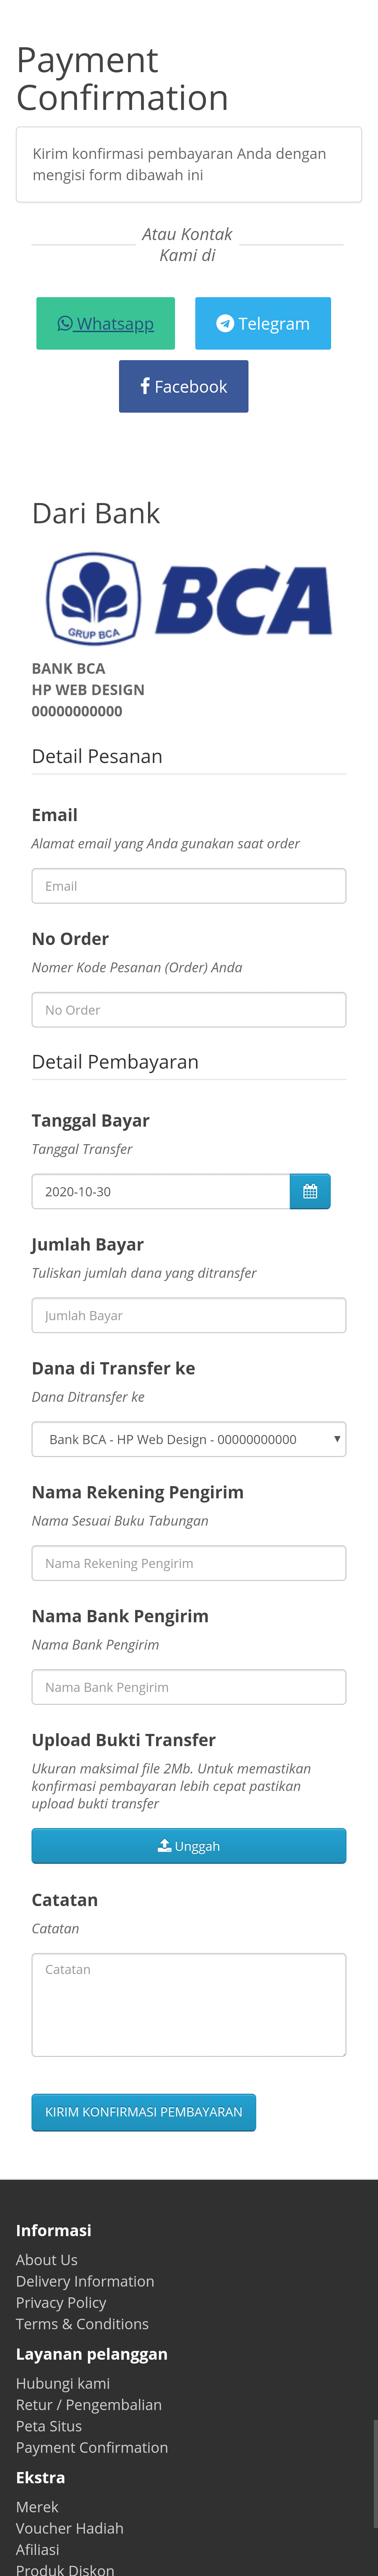The height and width of the screenshot is (2576, 378).
Task: Open the Telegram contact button
Action: [x=263, y=324]
